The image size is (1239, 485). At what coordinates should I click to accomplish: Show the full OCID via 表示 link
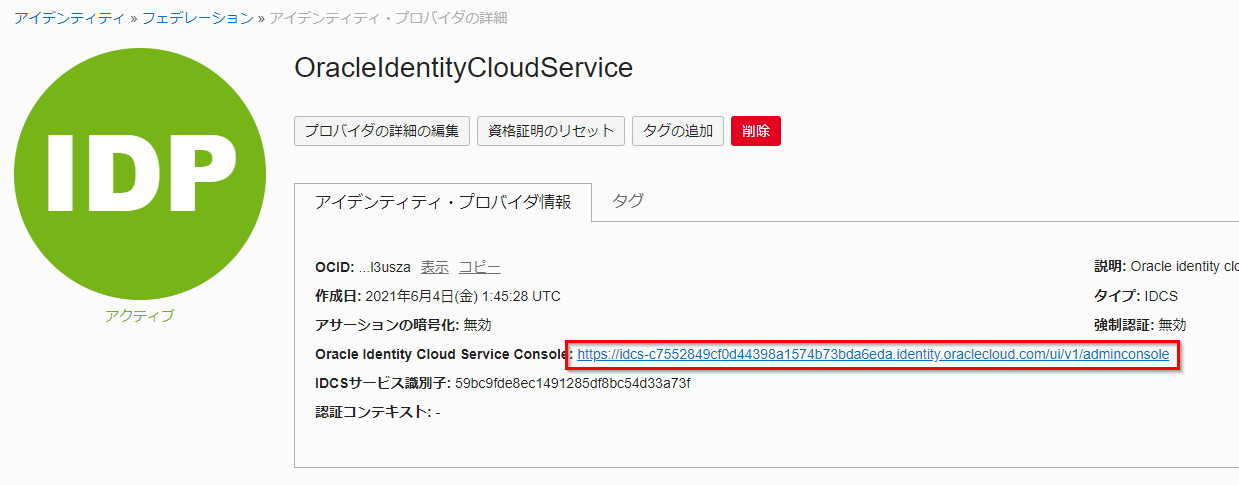[434, 267]
